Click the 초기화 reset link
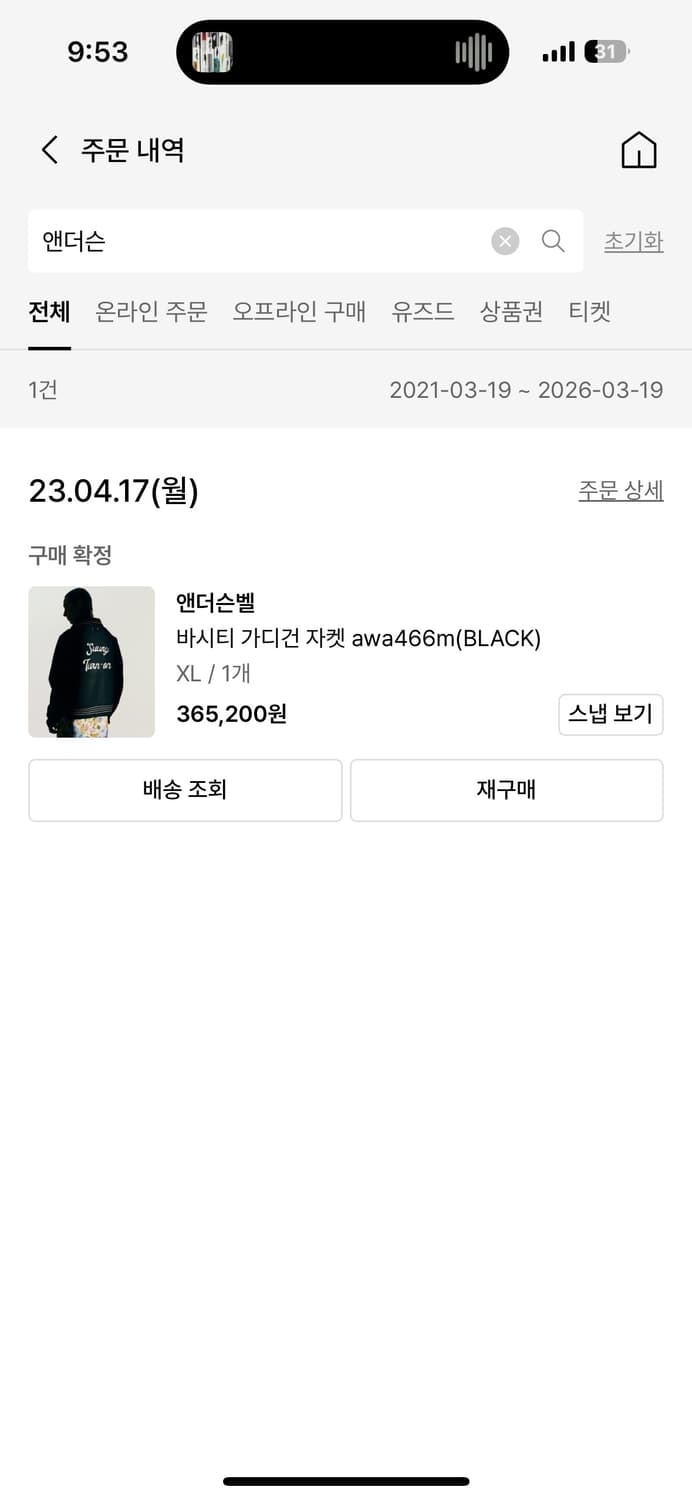 click(x=633, y=242)
